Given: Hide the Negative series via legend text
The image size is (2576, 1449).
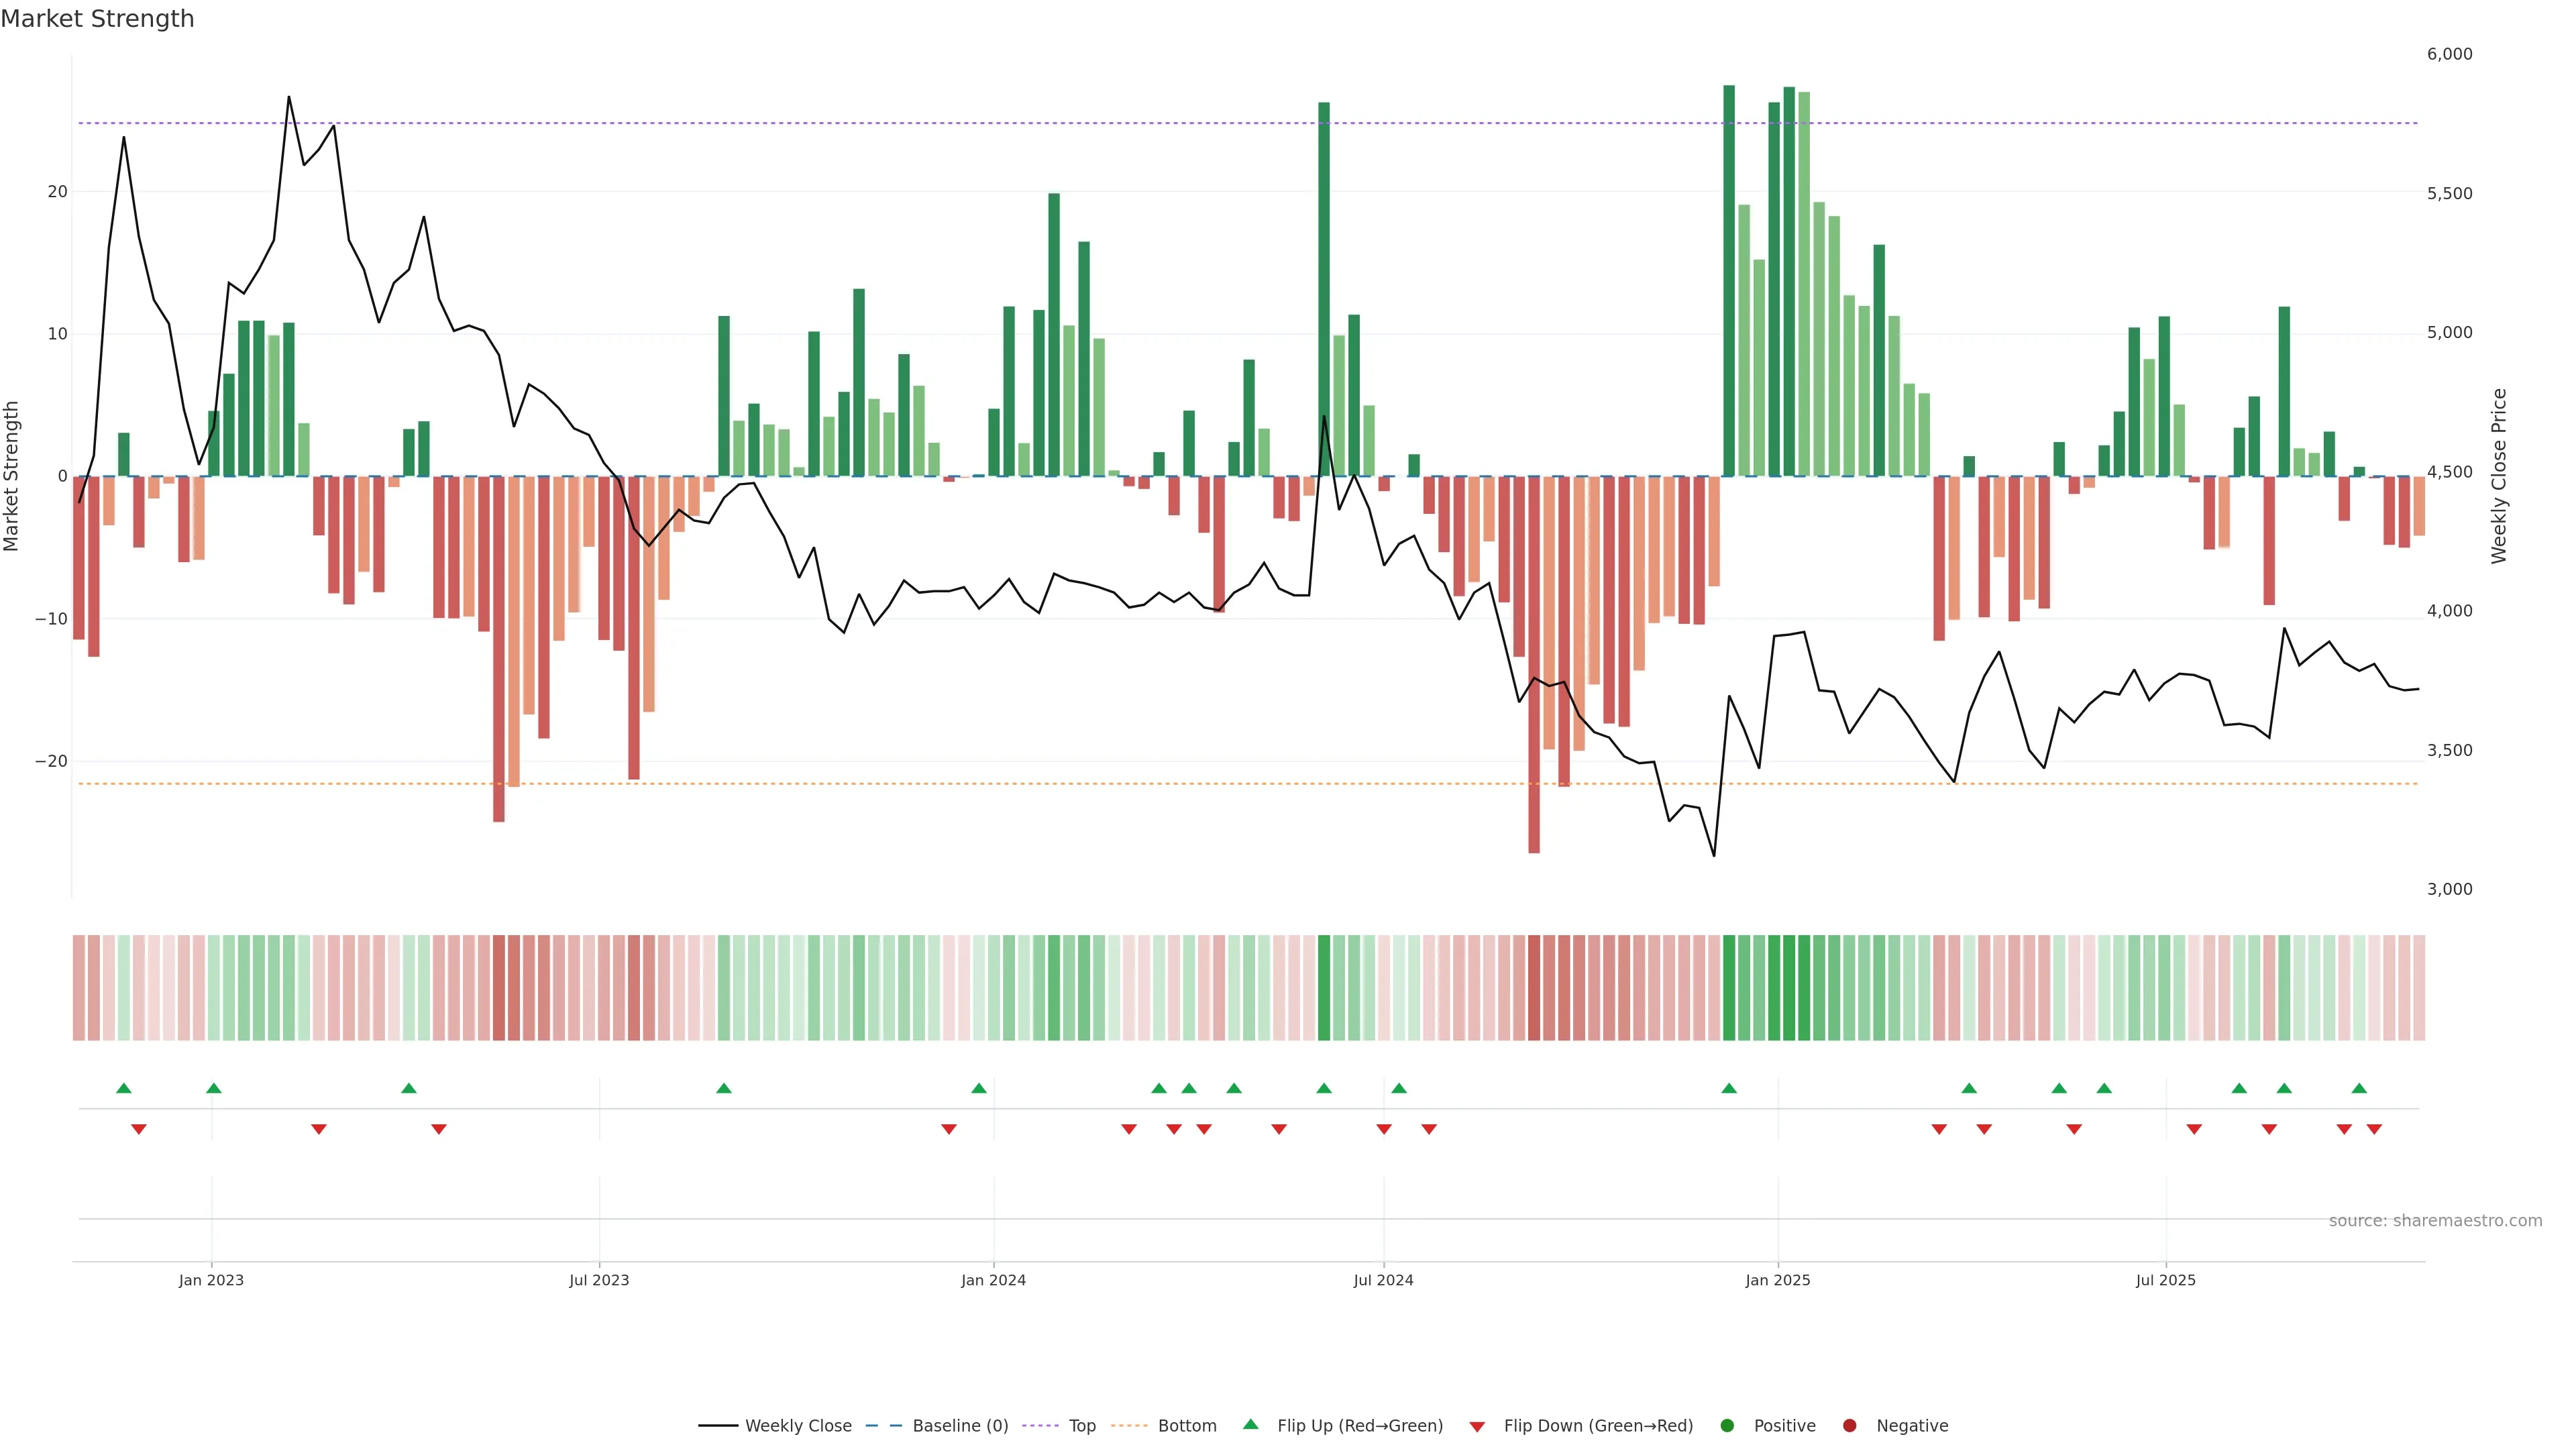Looking at the screenshot, I should pyautogui.click(x=1912, y=1425).
